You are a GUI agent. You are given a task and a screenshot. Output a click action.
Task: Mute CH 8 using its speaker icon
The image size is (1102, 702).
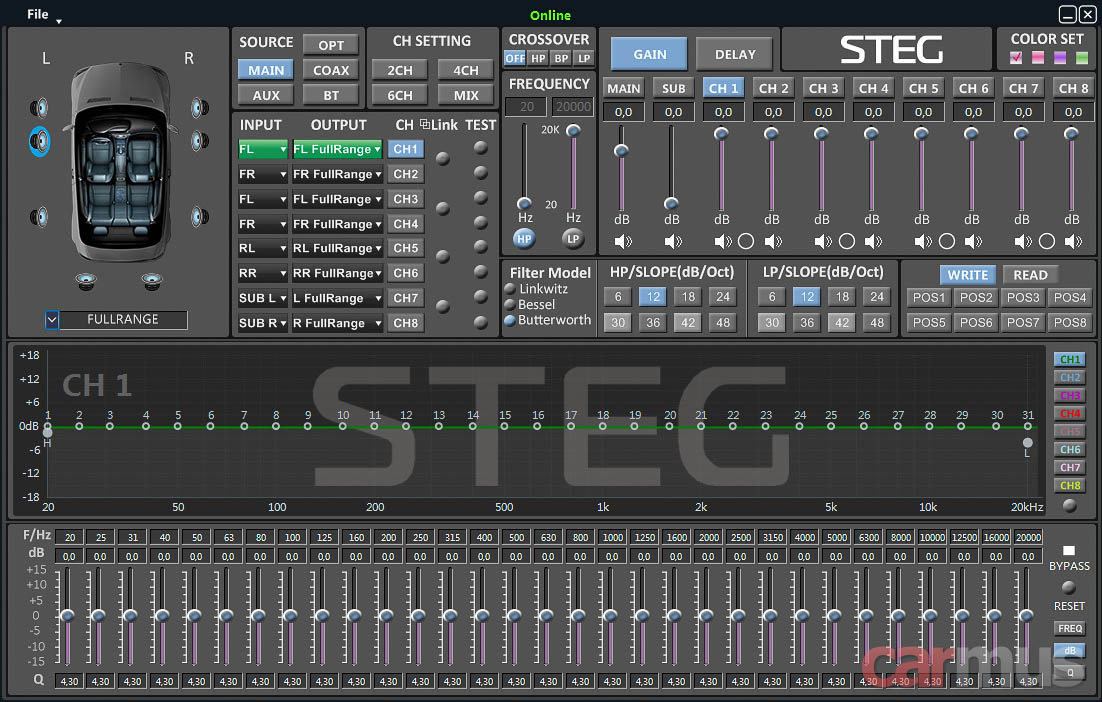tap(1073, 242)
